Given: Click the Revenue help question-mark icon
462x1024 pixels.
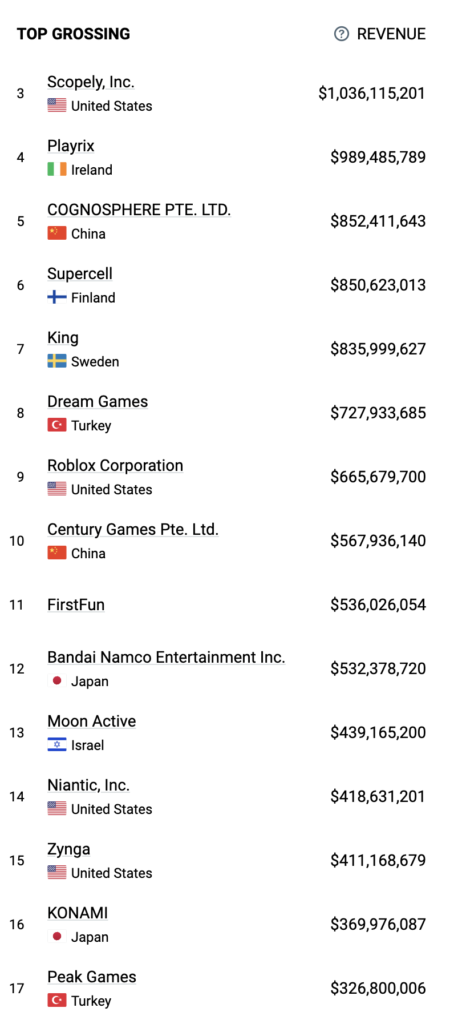Looking at the screenshot, I should 341,34.
